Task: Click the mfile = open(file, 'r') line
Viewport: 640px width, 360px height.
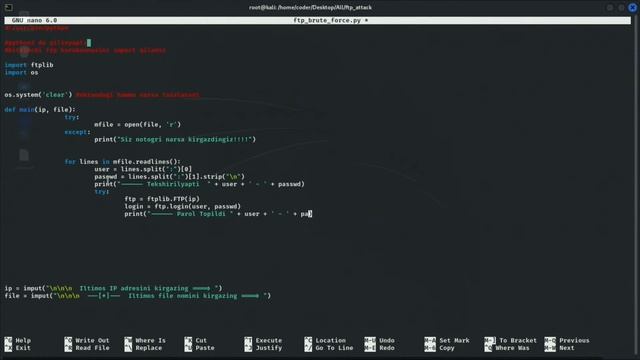Action: coord(138,124)
